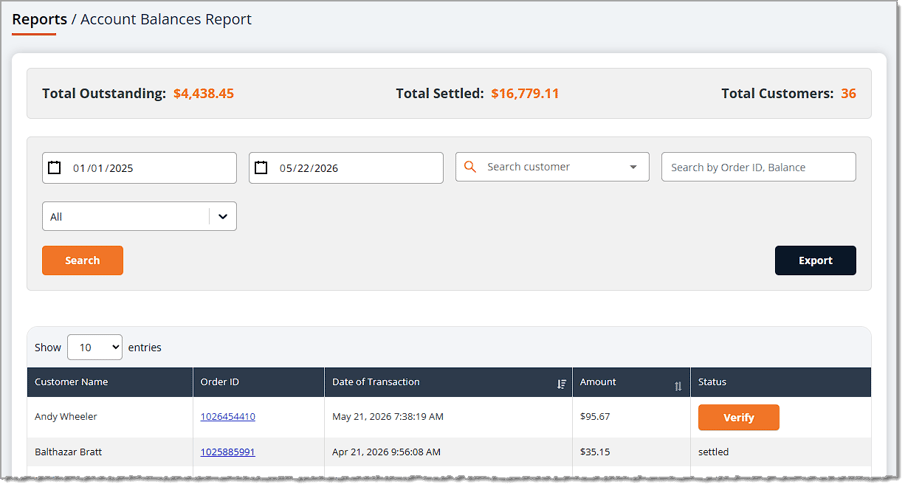This screenshot has height=487, width=905.
Task: Open order link 1026454410
Action: 228,416
